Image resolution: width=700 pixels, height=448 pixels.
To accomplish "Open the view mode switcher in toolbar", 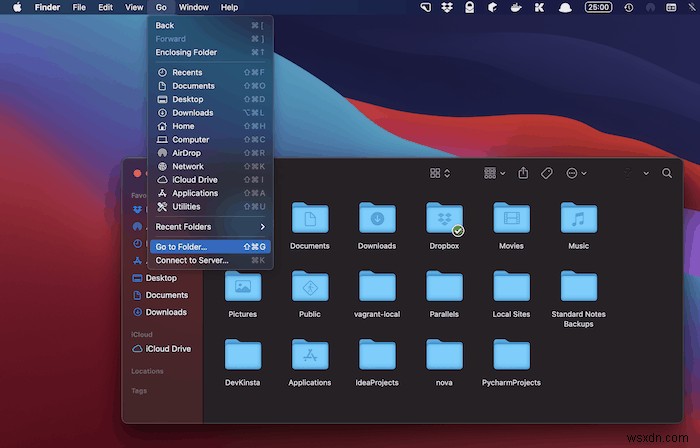I will coord(440,173).
